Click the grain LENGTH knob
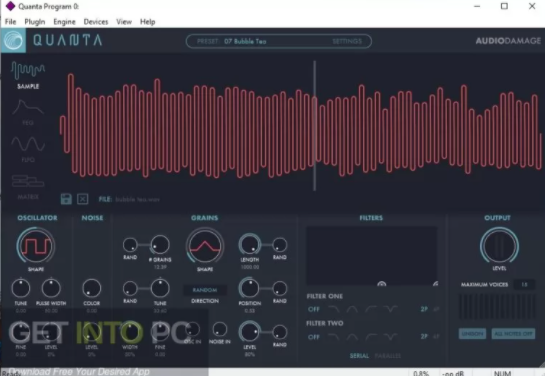545x376 pixels. point(250,244)
